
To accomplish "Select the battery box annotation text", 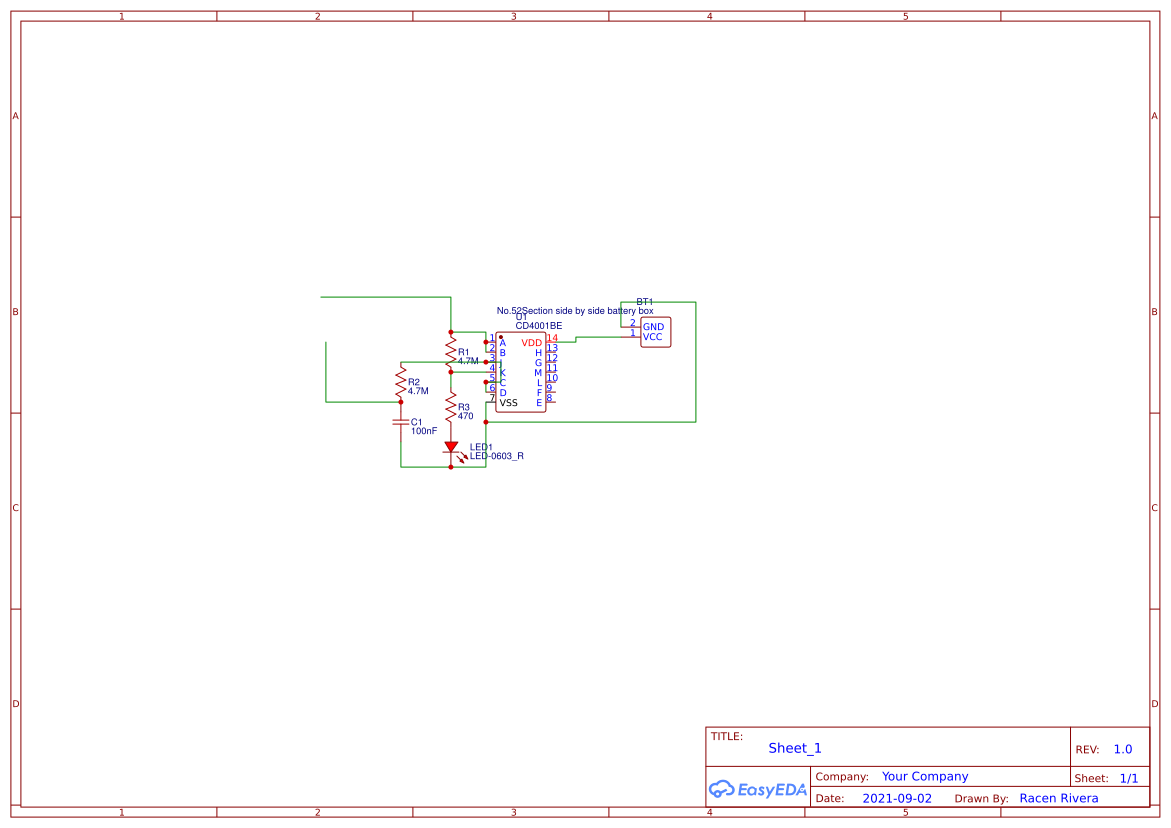I will pyautogui.click(x=576, y=310).
